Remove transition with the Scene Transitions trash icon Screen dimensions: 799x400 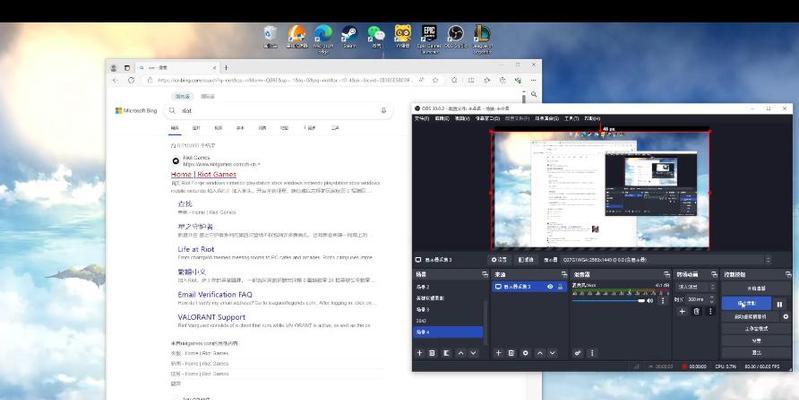tap(697, 311)
